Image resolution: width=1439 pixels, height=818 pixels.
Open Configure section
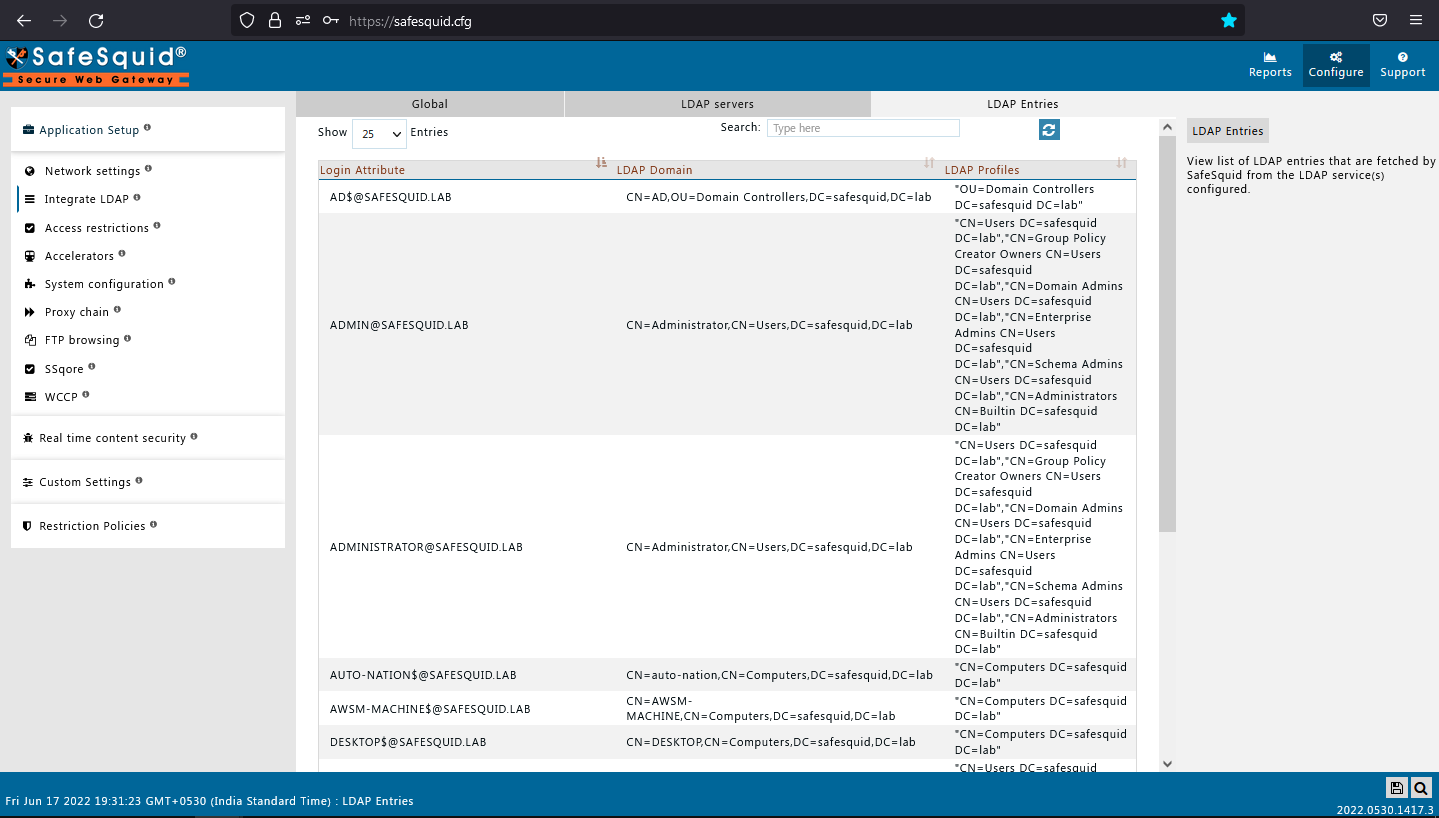[x=1336, y=66]
